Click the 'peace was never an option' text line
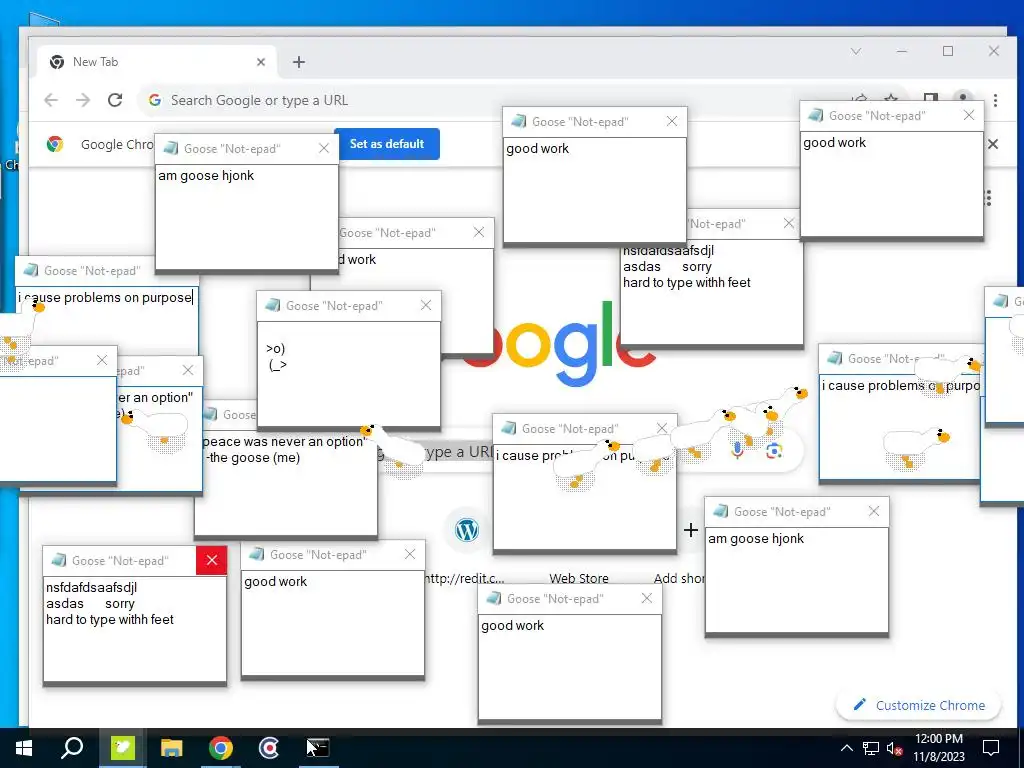 (284, 441)
